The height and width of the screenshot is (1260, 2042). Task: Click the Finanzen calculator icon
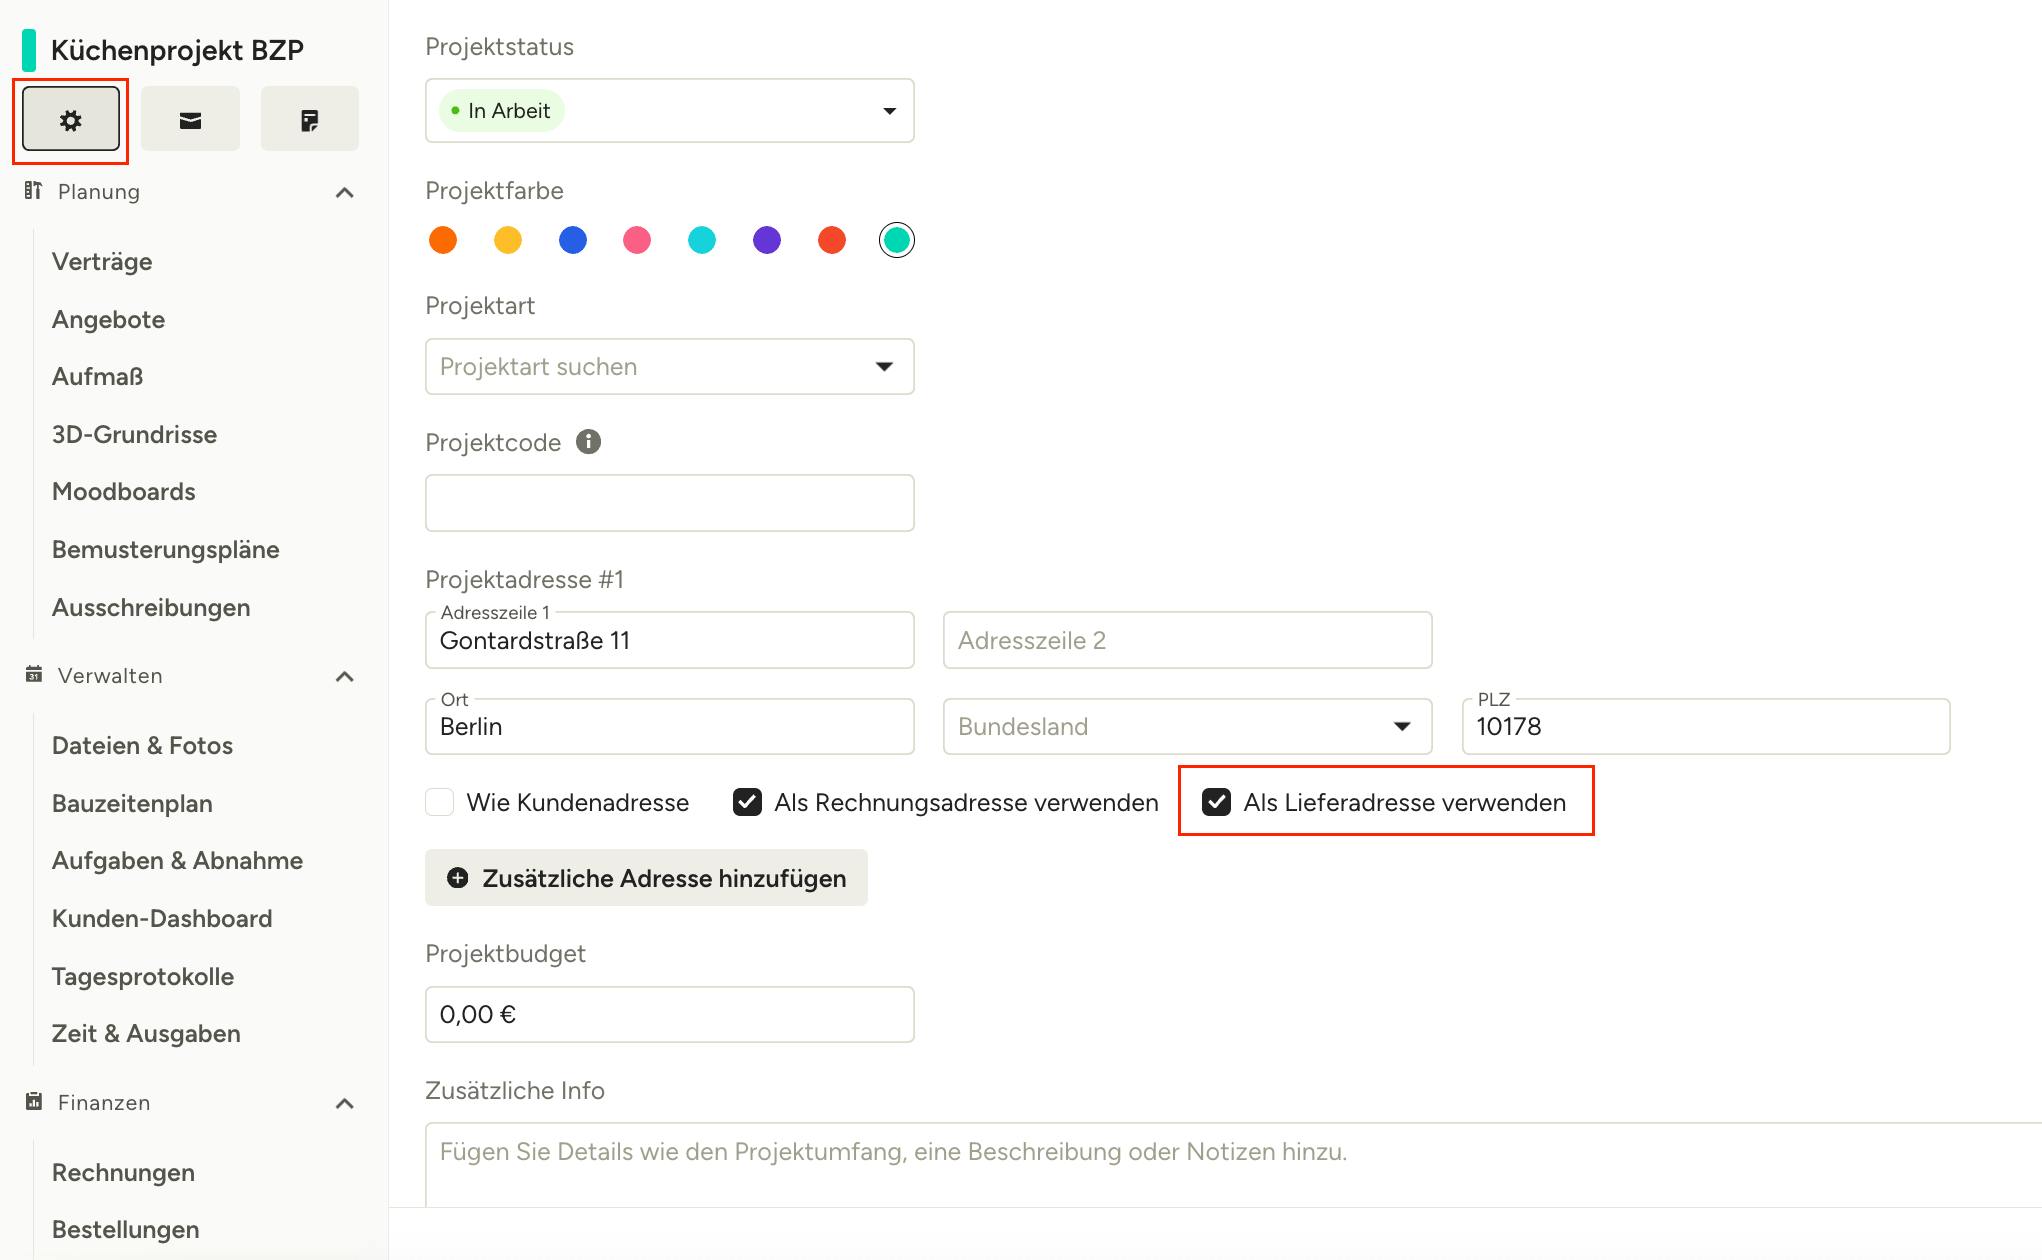(x=34, y=1102)
